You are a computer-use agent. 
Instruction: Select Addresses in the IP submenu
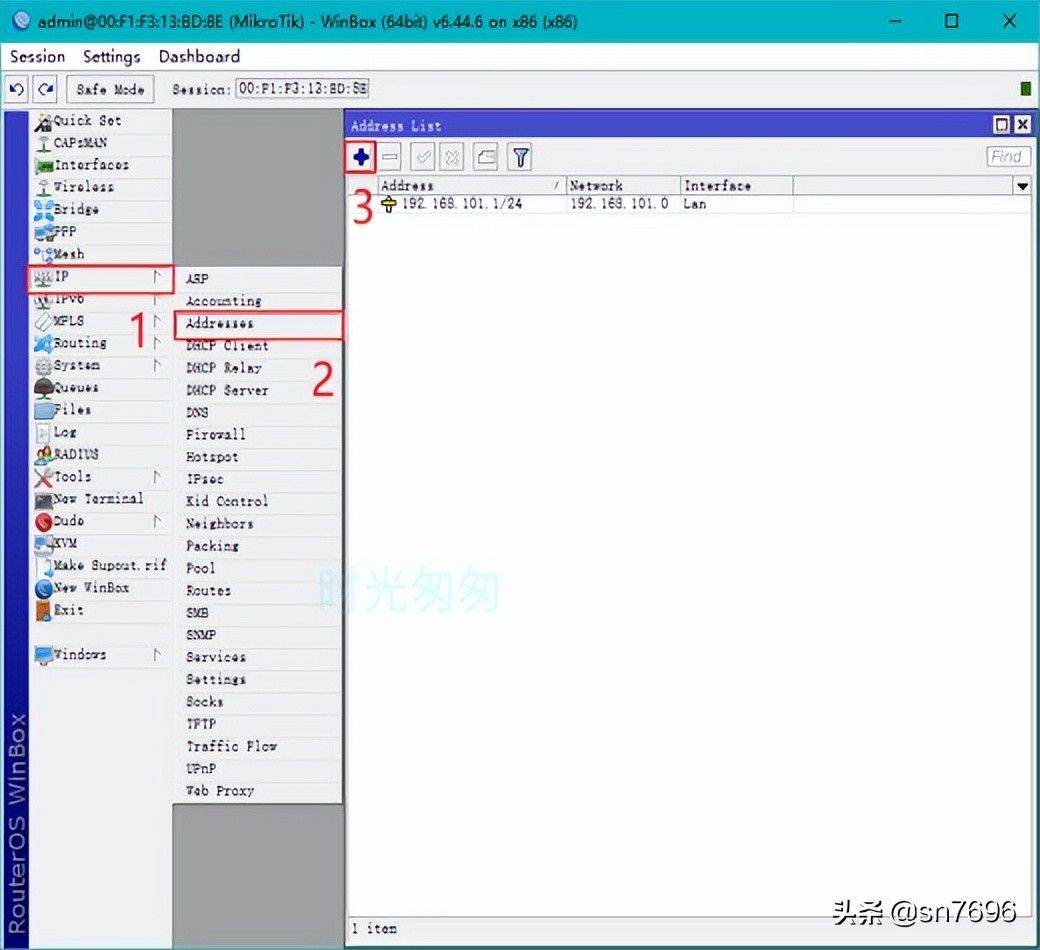(259, 324)
